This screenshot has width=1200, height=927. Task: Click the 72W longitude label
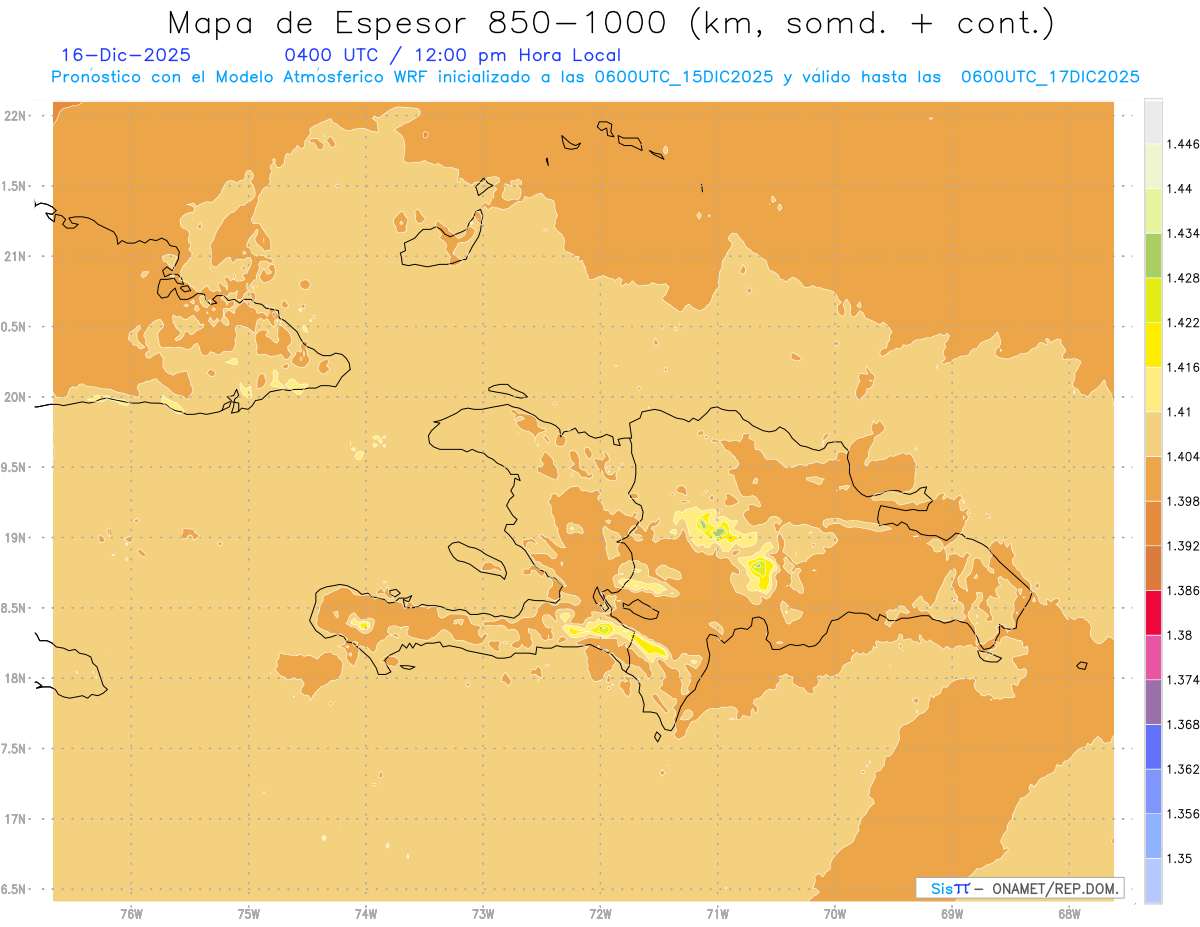tap(600, 913)
